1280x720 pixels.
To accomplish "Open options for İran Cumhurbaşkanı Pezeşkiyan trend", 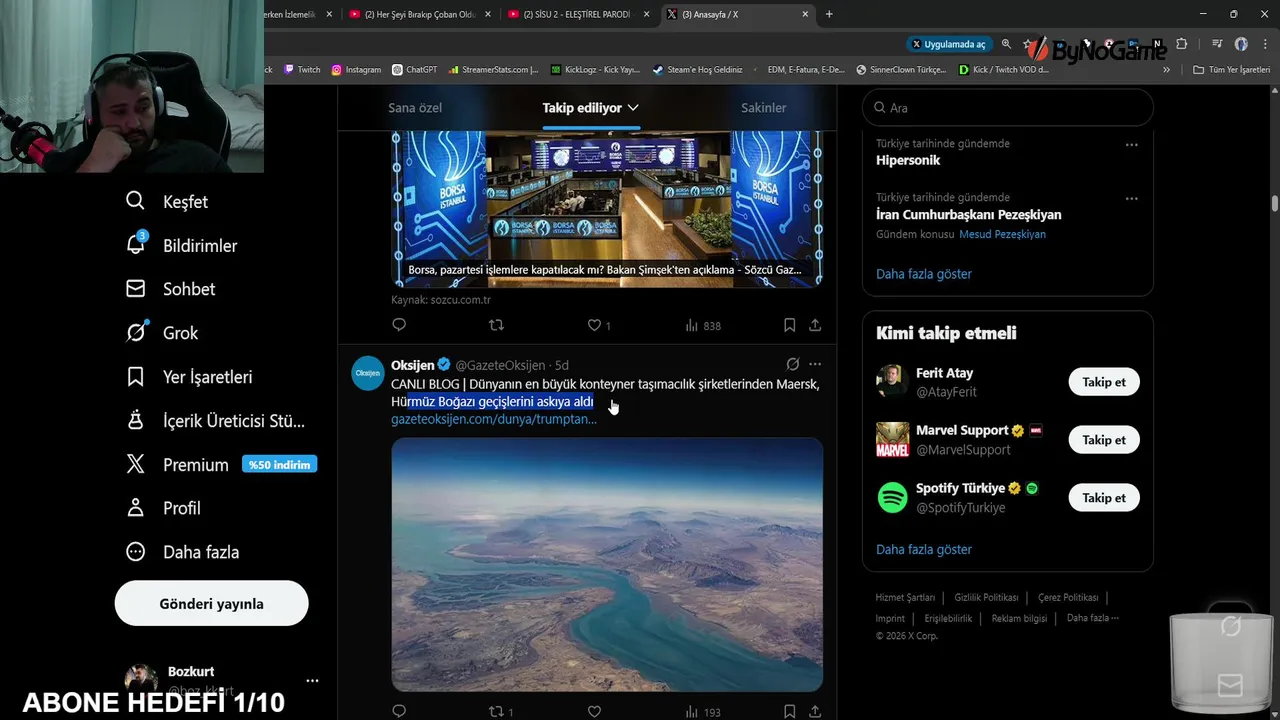I will click(1131, 199).
